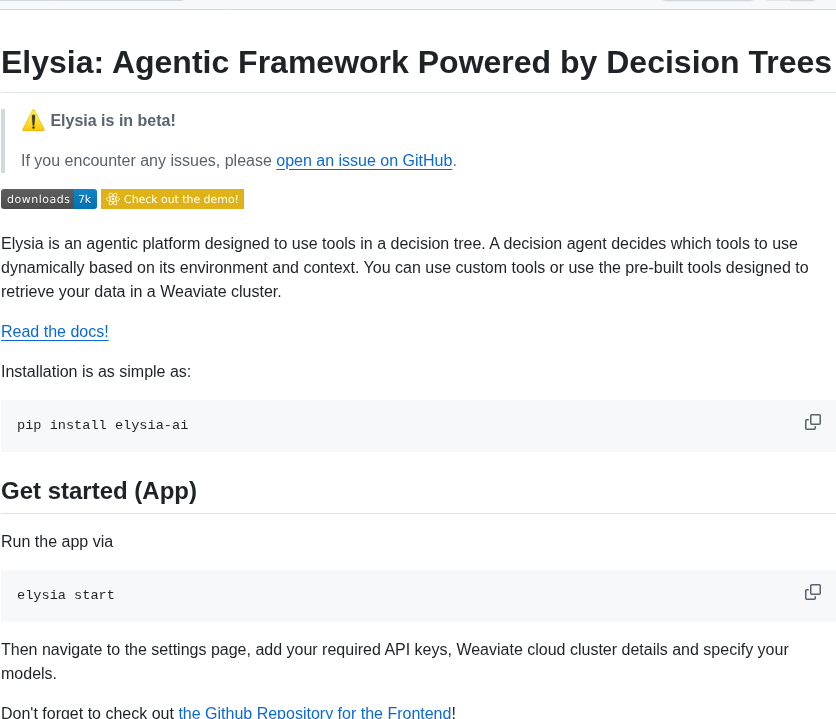Click the Elysia Agentic Framework title heading

416,62
